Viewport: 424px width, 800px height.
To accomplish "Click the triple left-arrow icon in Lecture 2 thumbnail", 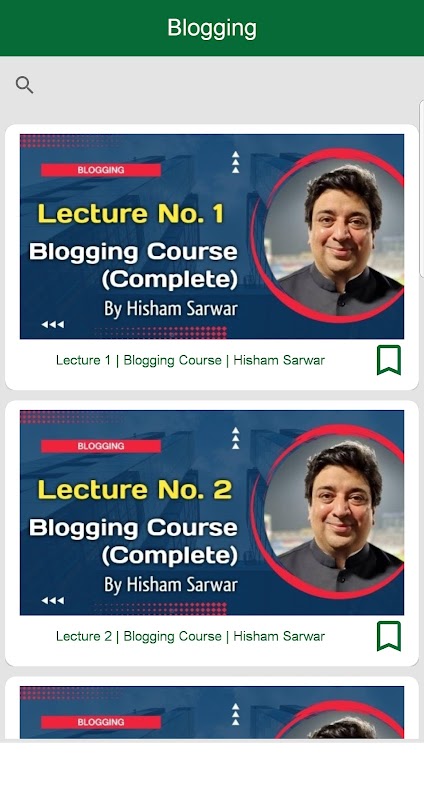I will coord(53,601).
